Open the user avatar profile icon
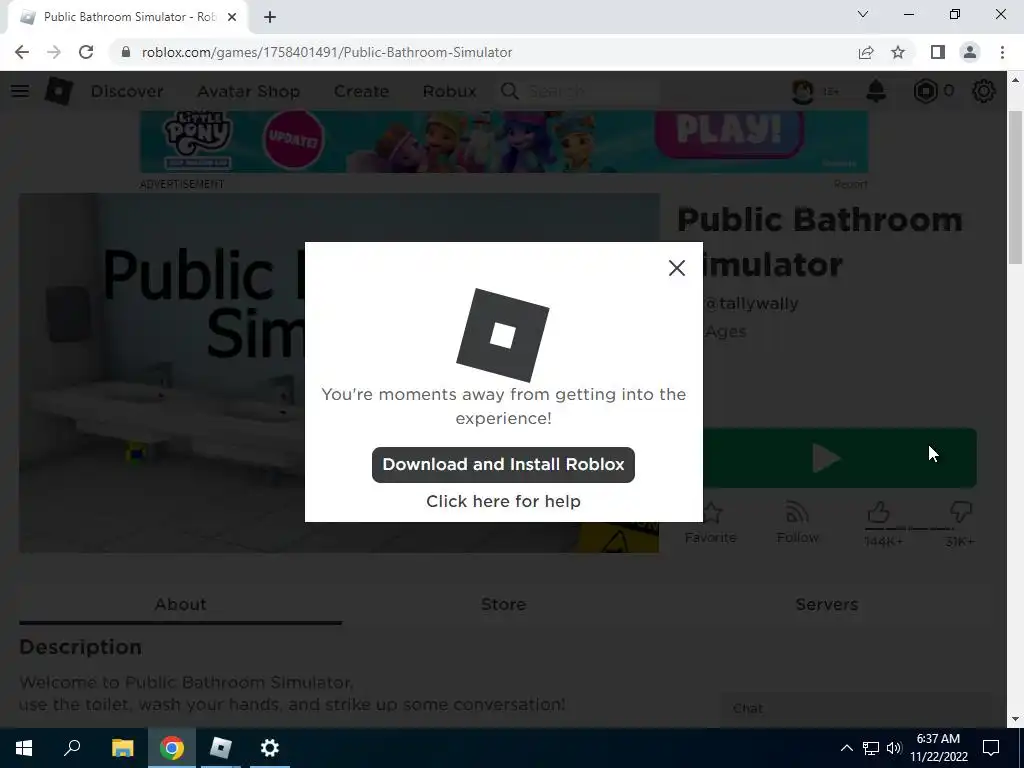This screenshot has width=1024, height=768. 803,91
